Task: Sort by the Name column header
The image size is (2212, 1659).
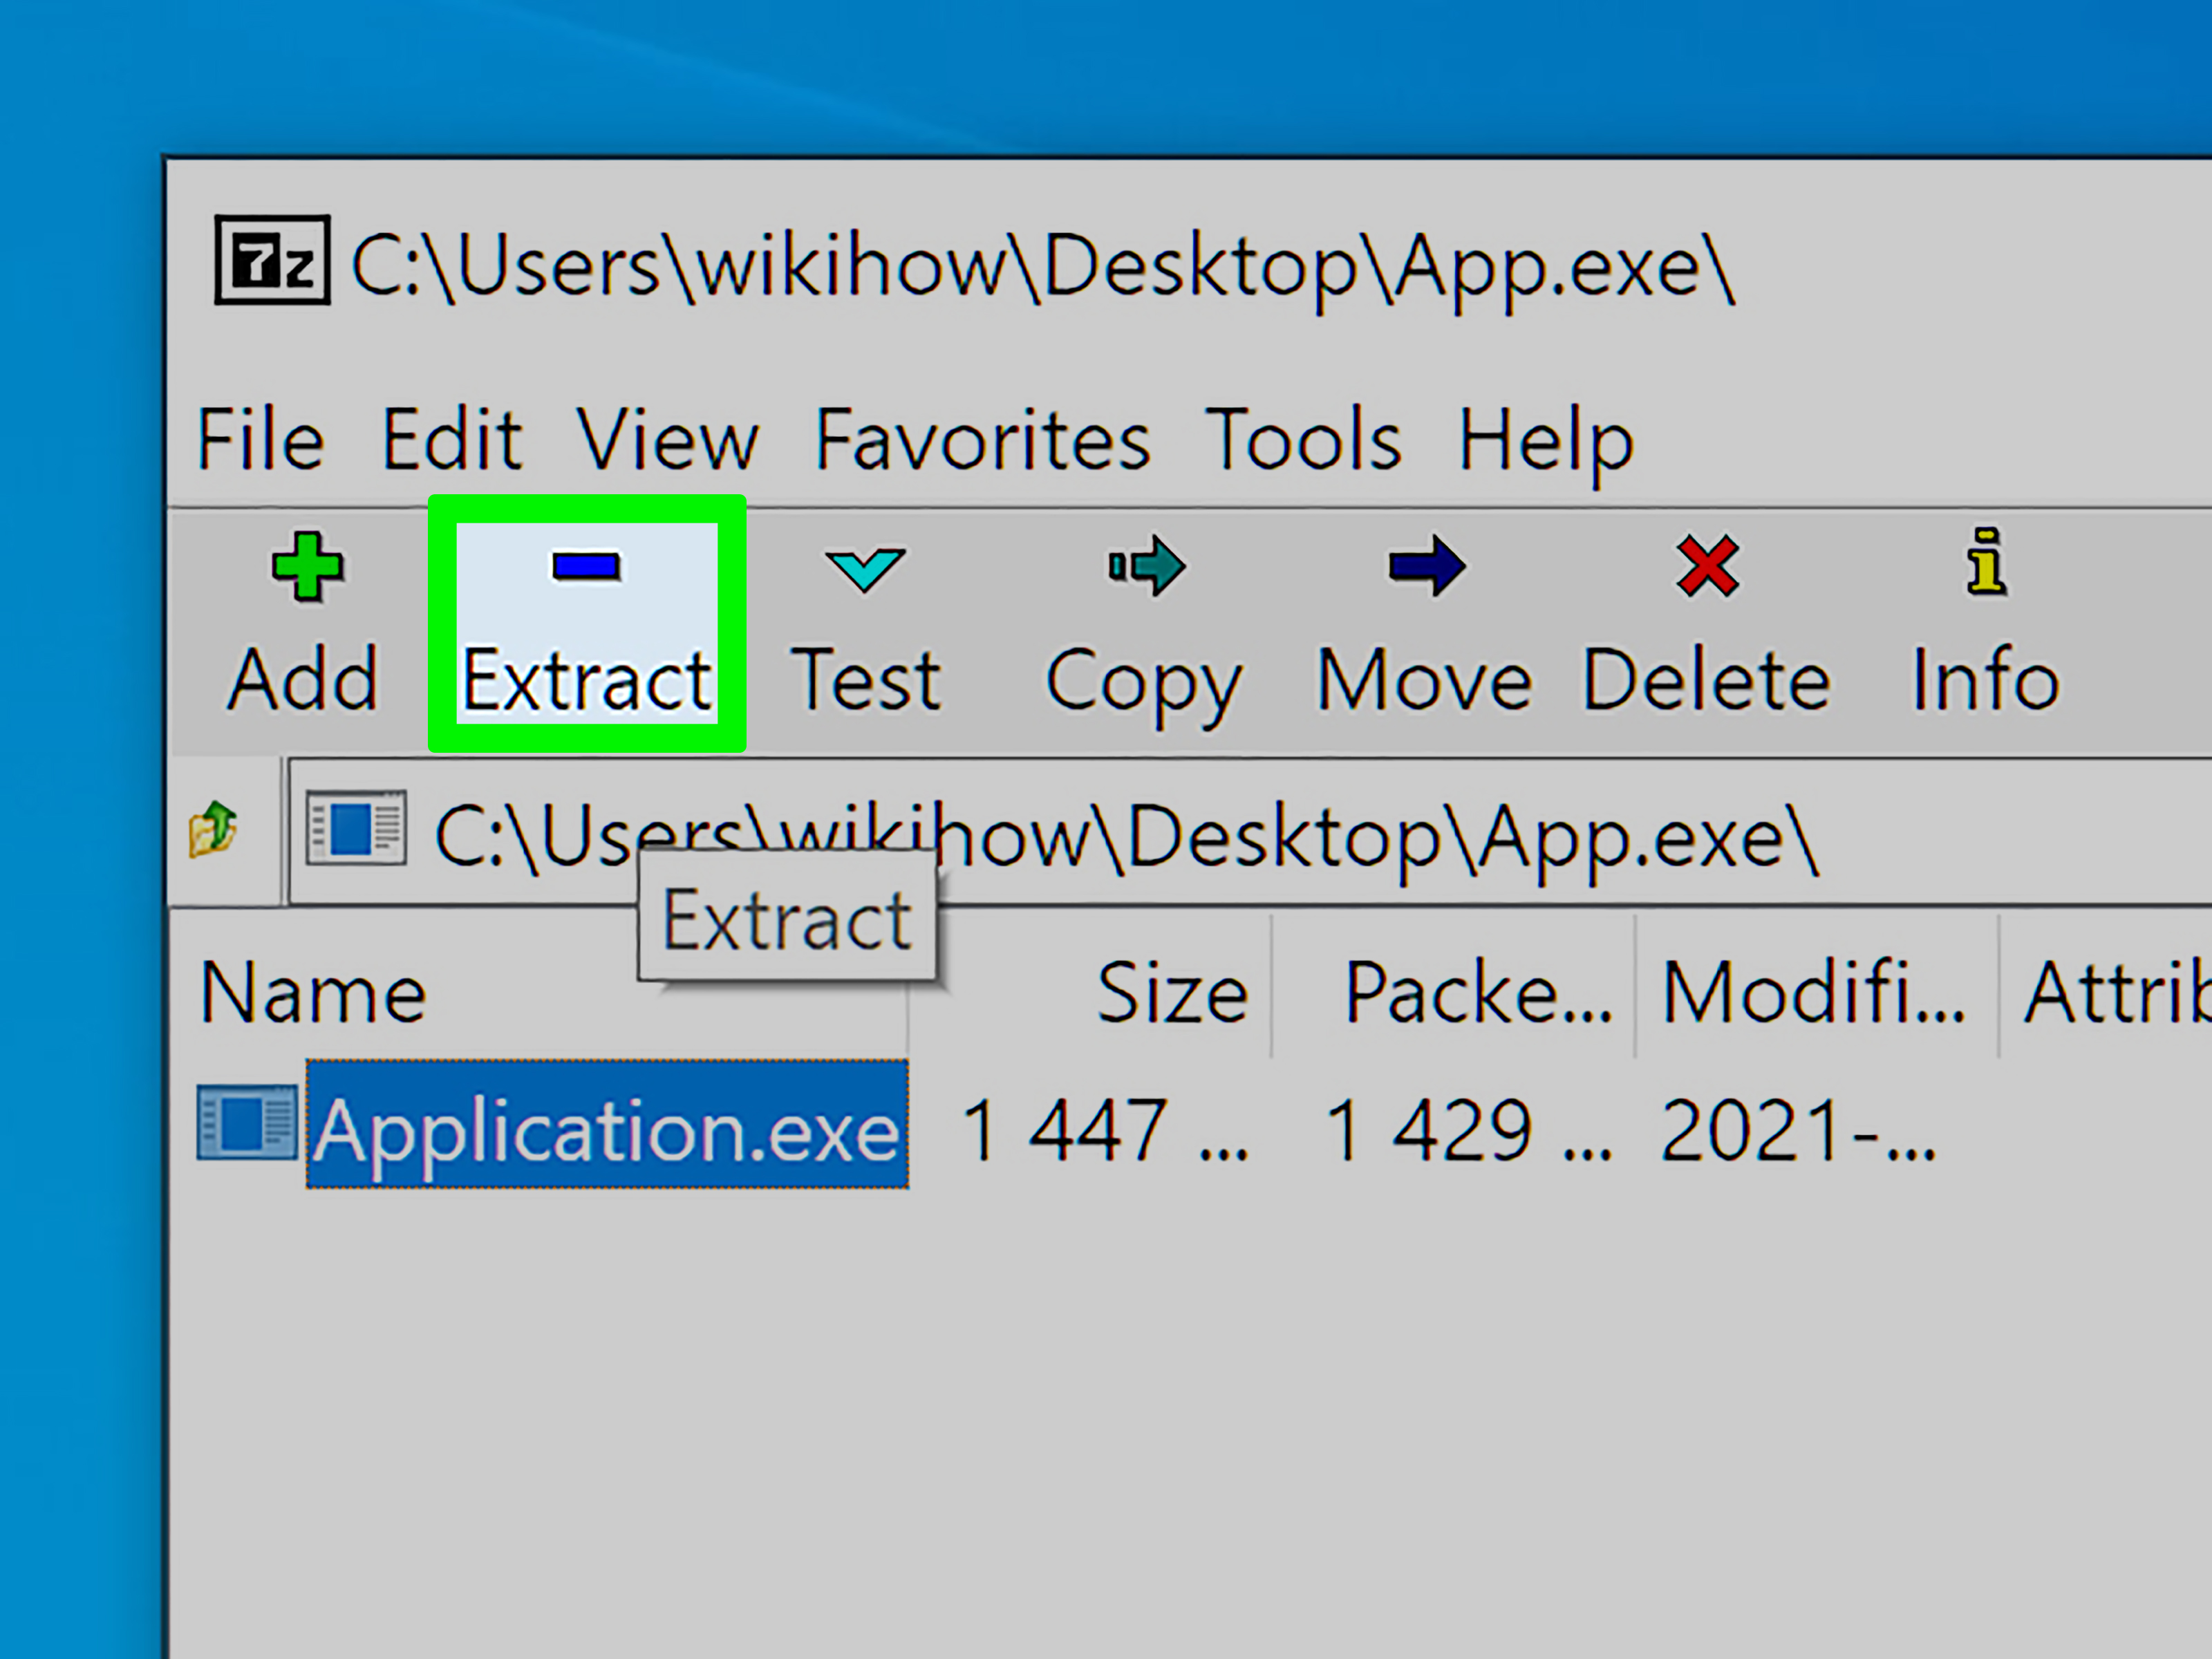Action: [x=314, y=992]
